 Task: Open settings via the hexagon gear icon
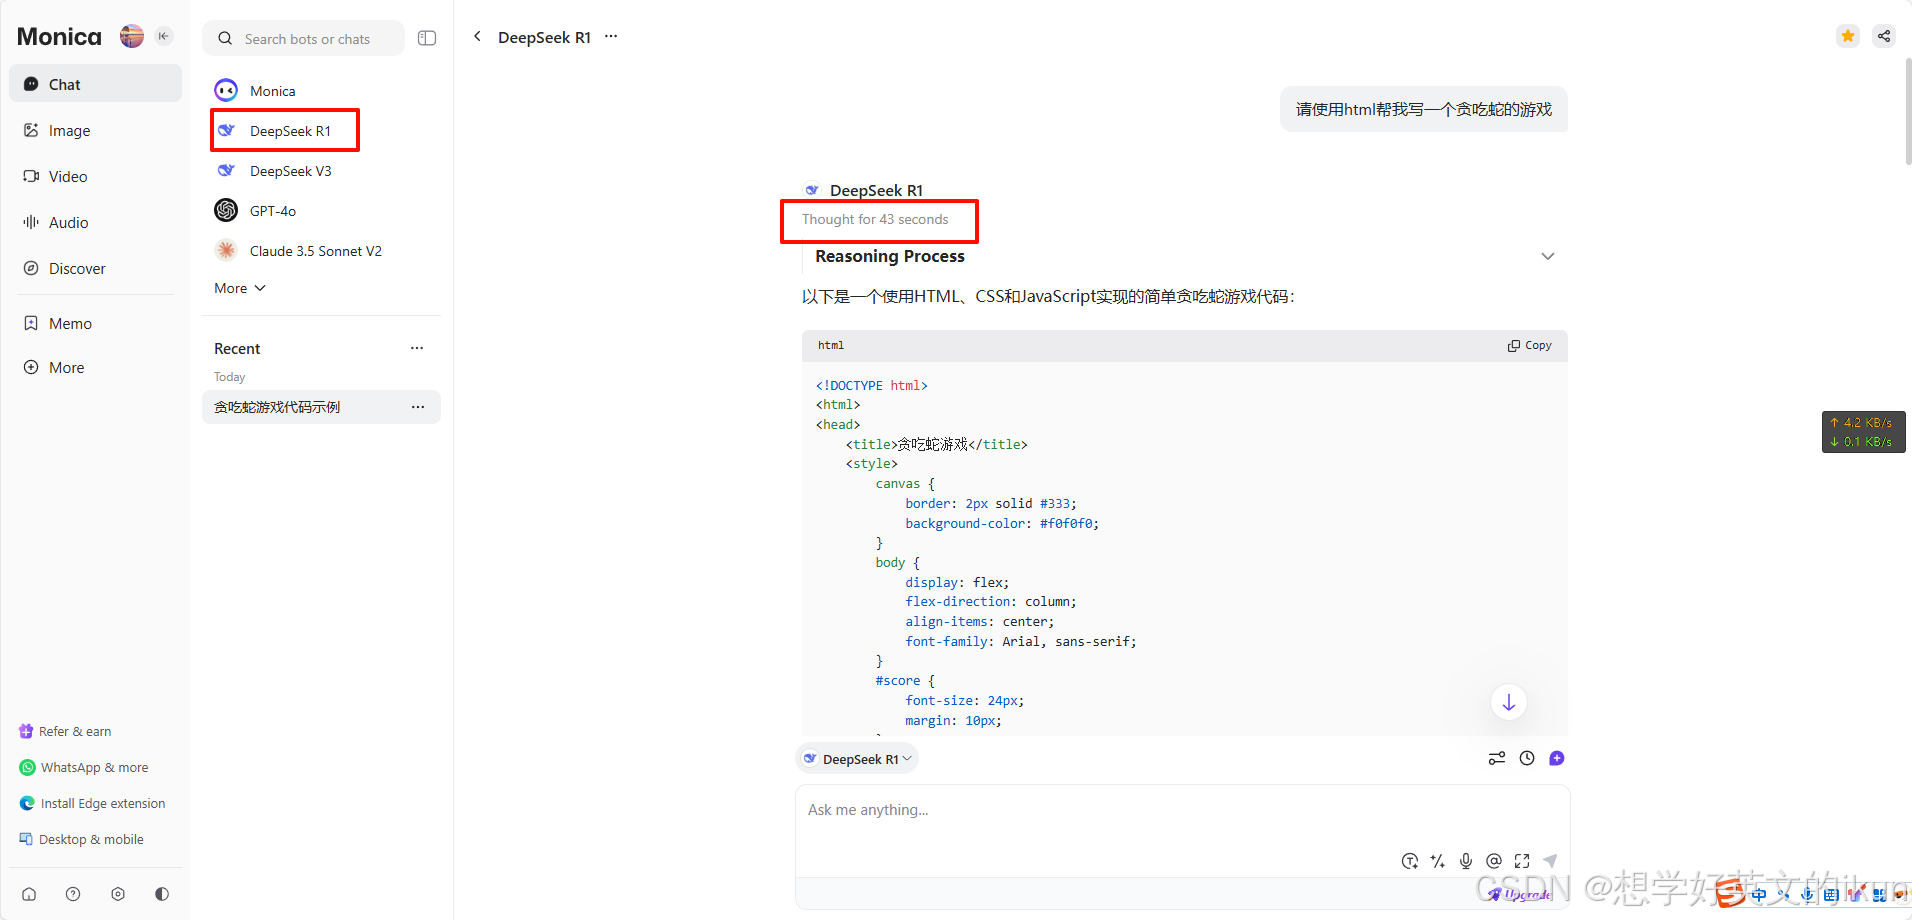tap(118, 894)
